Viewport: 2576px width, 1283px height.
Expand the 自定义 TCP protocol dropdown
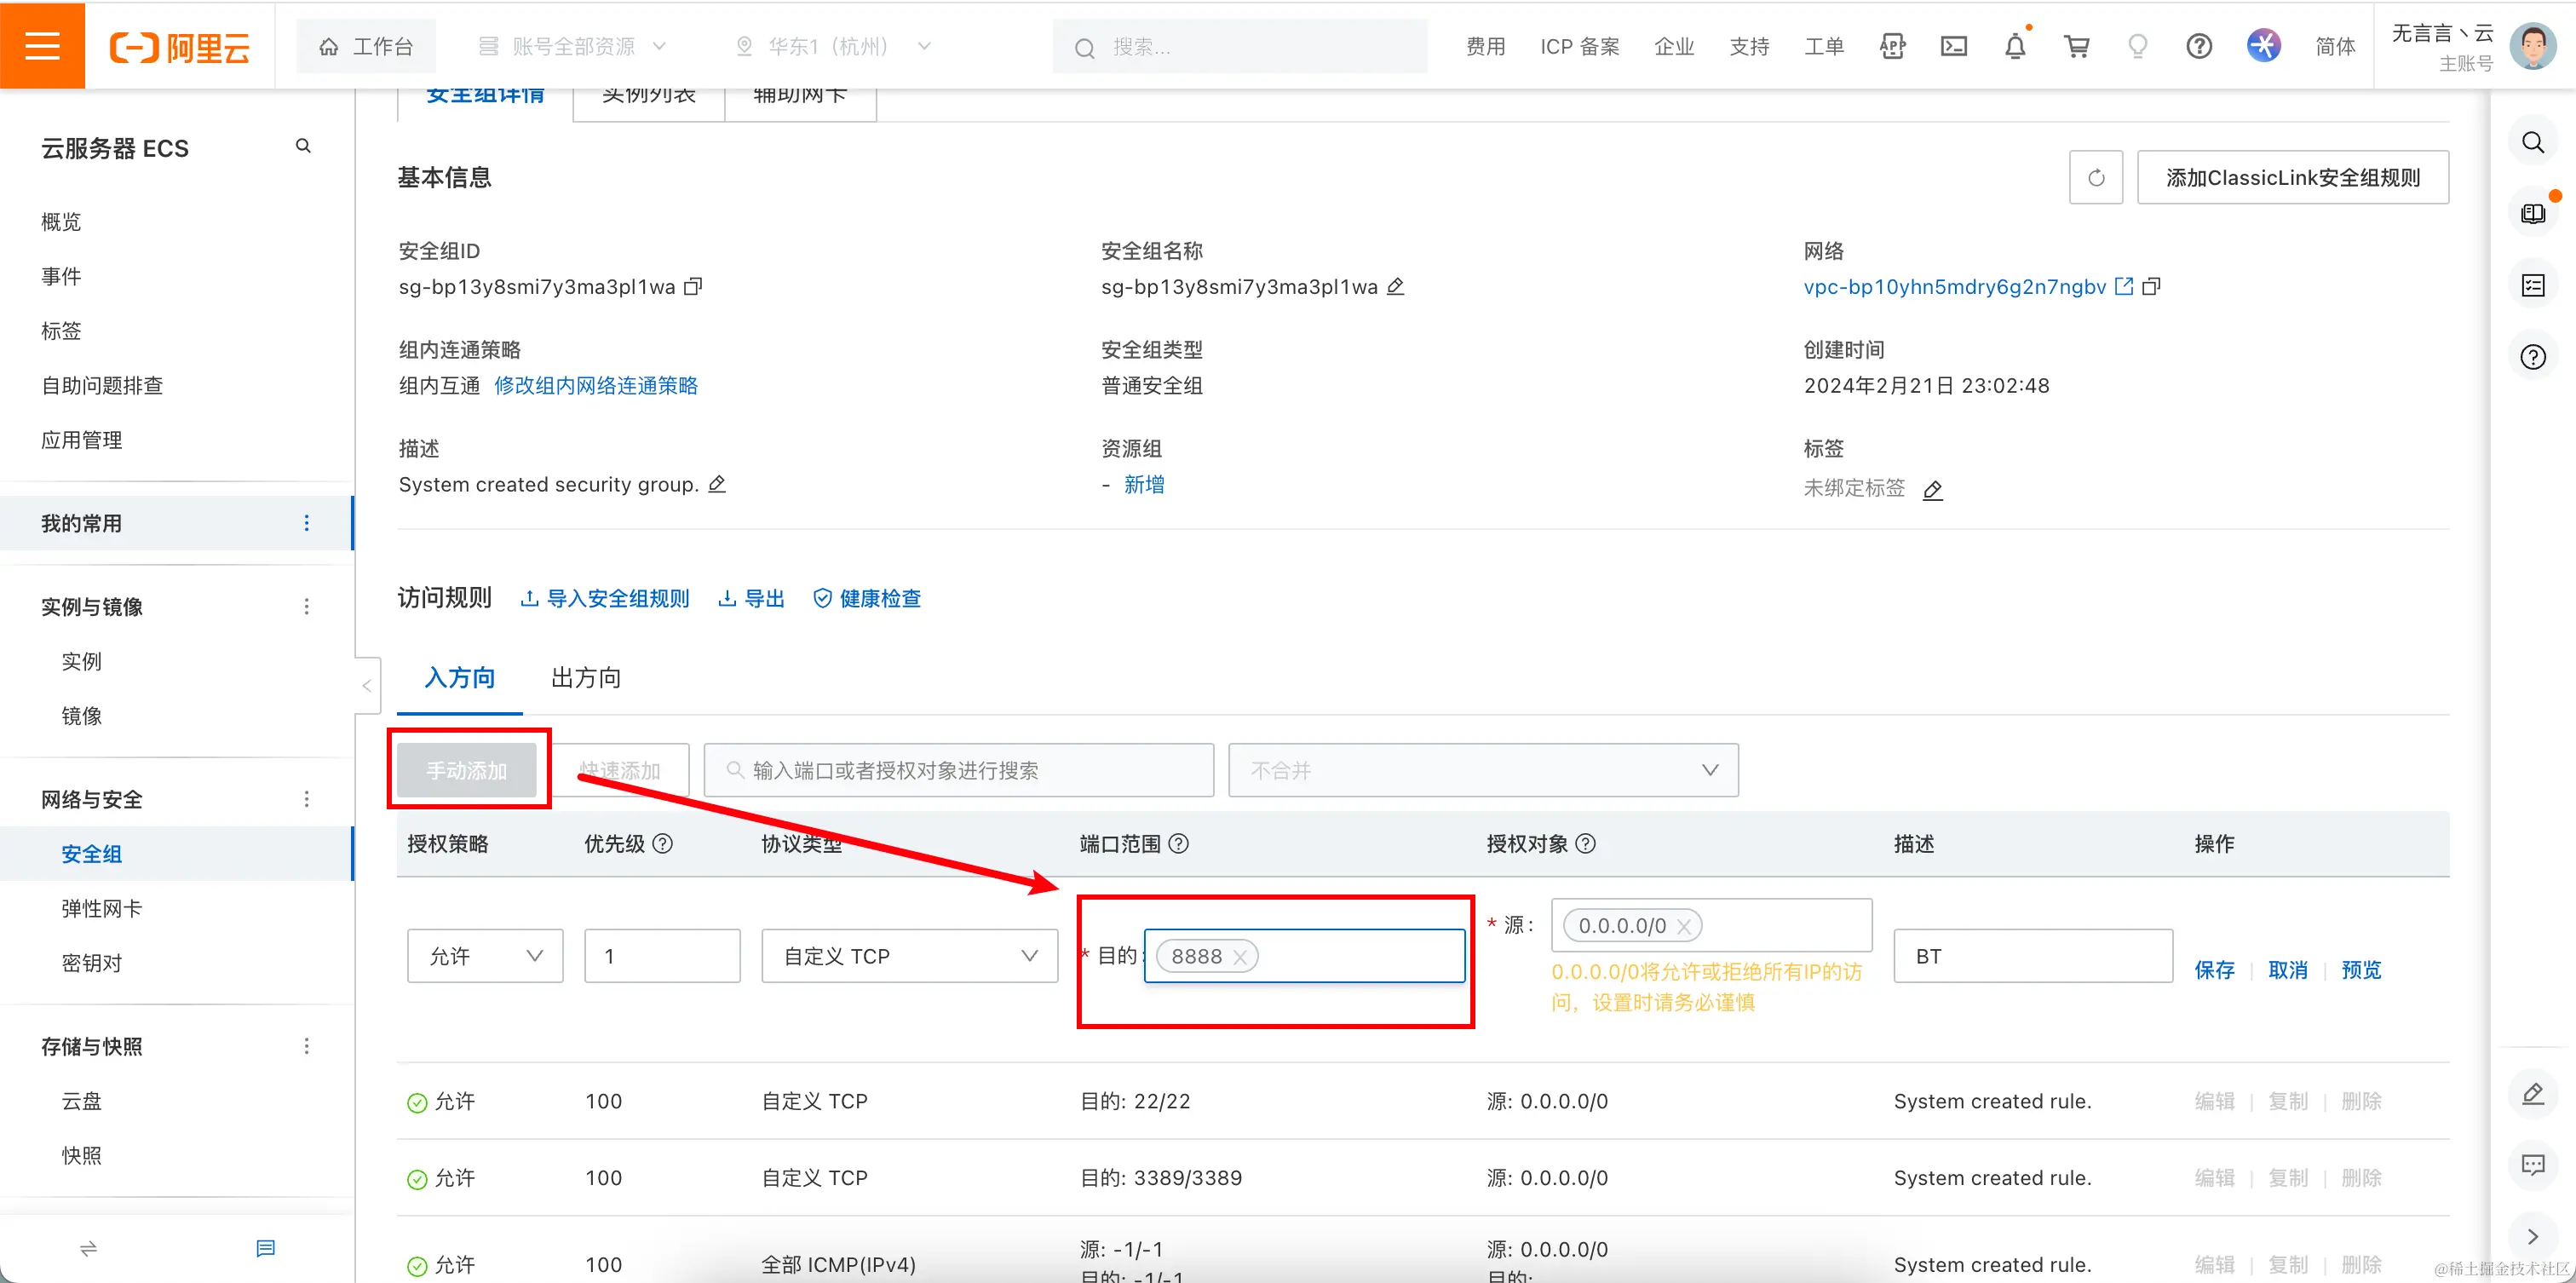[909, 956]
